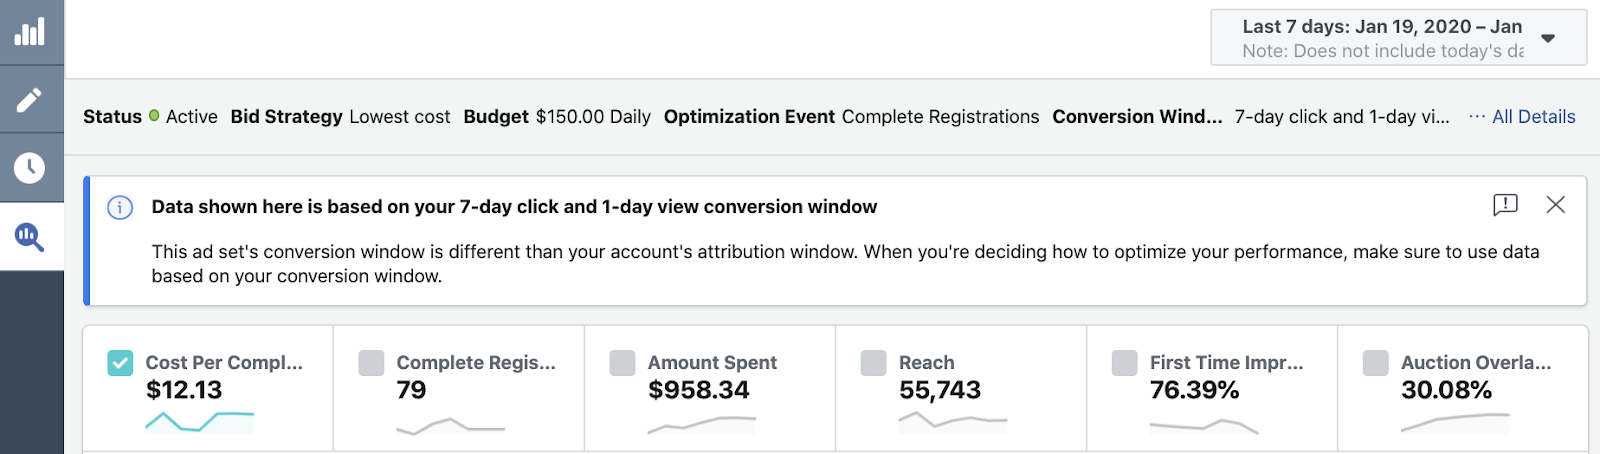
Task: Click the Cost Per Complete sparkline chart
Action: coord(200,421)
